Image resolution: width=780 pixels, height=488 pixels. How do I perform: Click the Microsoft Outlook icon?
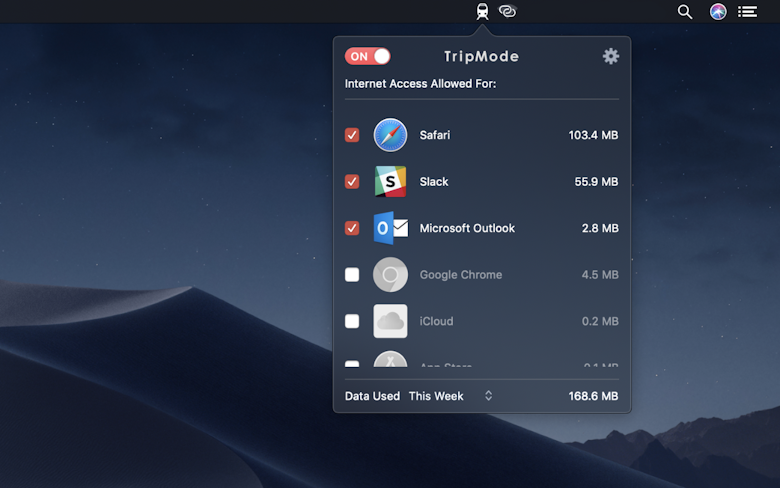[390, 228]
